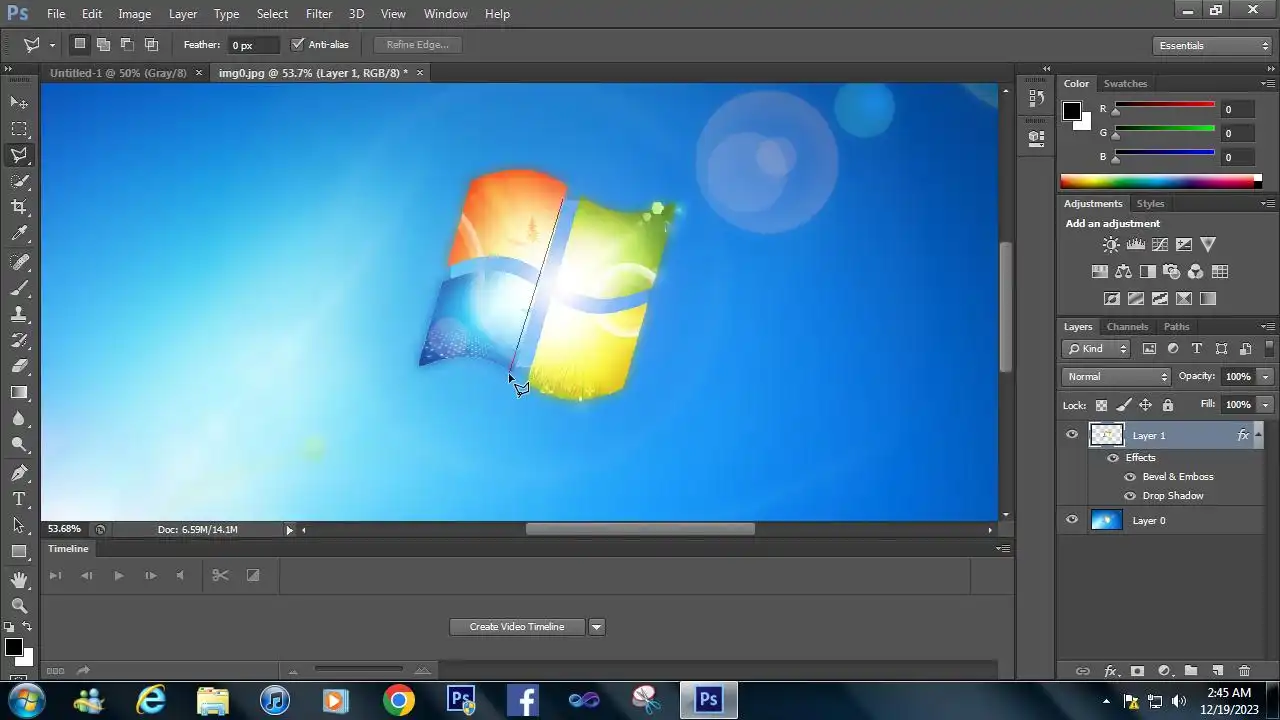Click the Create new layer icon
This screenshot has width=1280, height=720.
point(1217,671)
